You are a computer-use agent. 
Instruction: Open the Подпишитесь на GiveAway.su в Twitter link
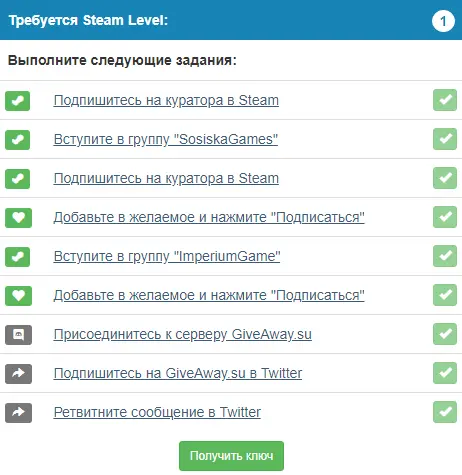(x=178, y=373)
